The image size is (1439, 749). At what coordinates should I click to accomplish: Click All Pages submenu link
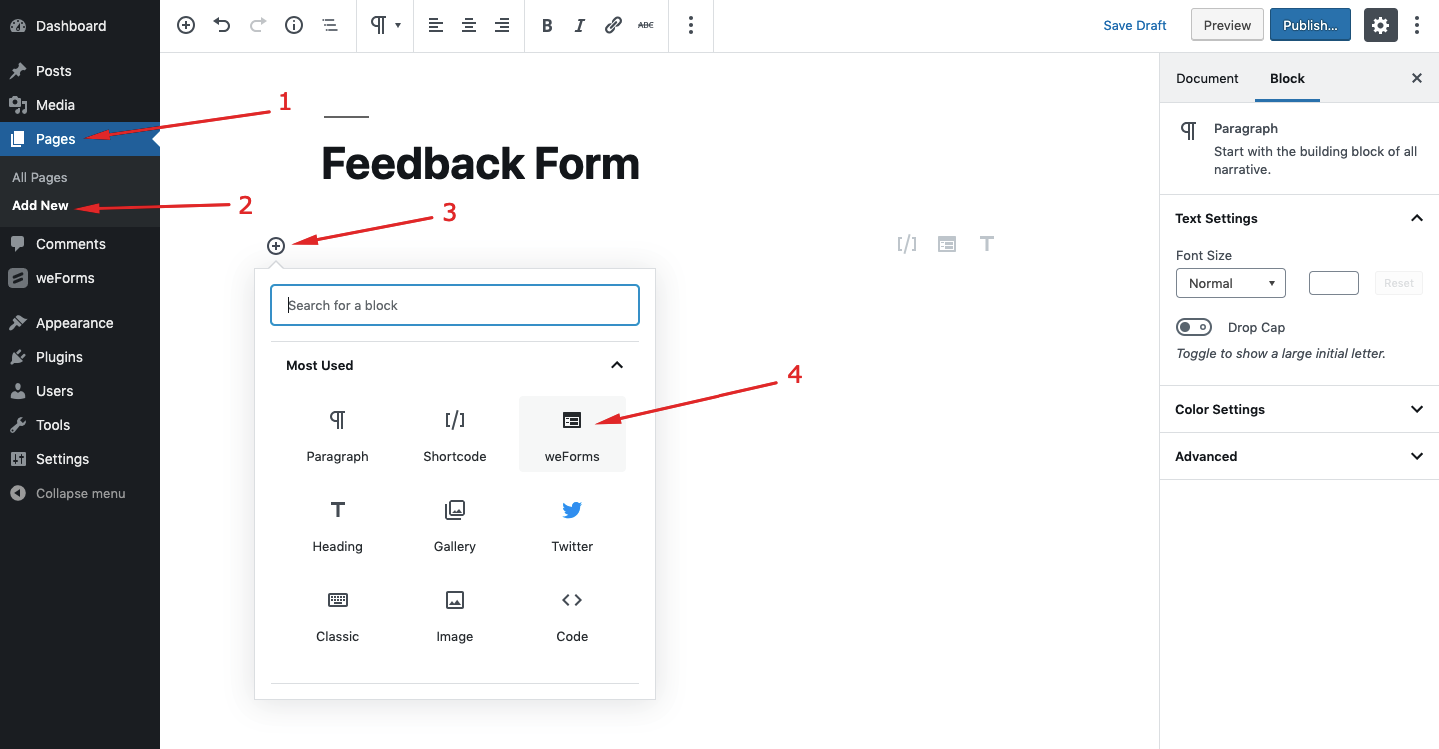click(x=40, y=177)
